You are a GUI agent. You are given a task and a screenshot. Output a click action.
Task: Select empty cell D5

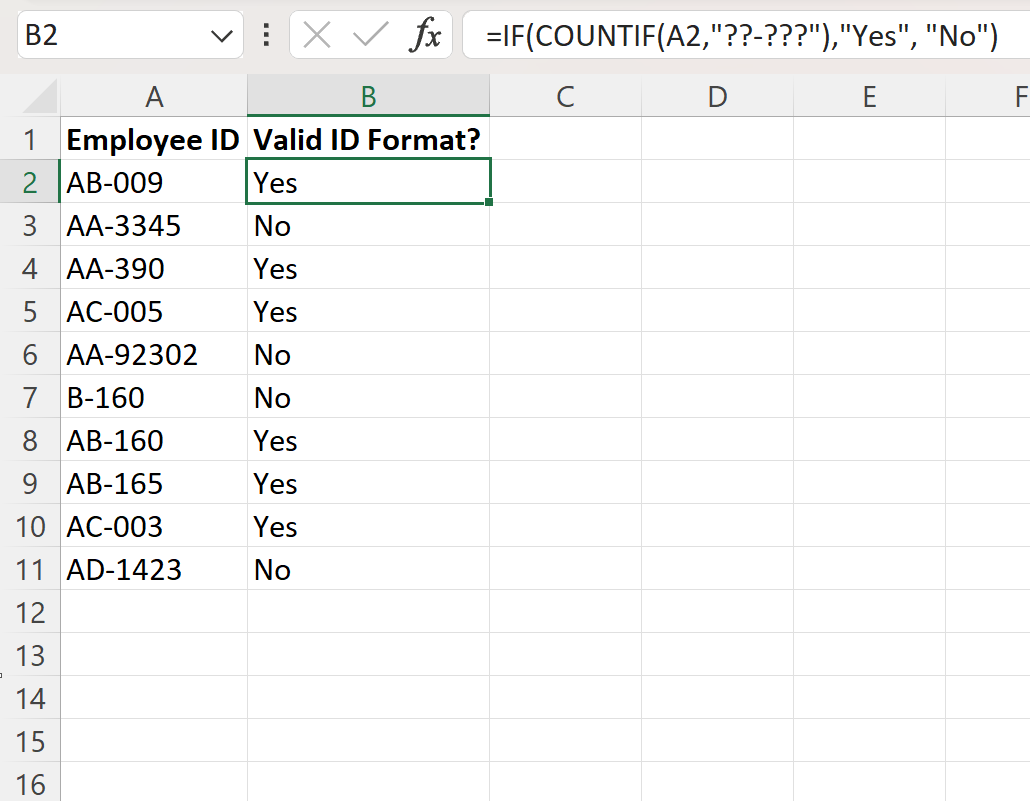[x=717, y=311]
